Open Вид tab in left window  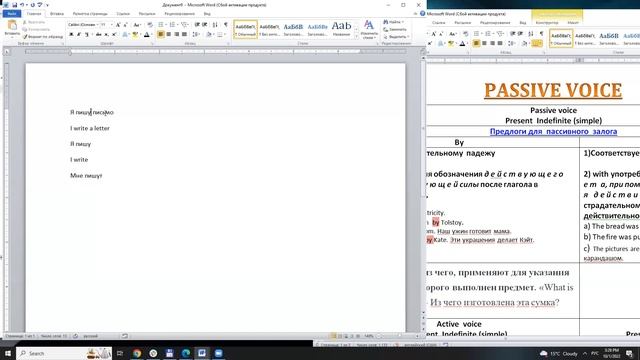(207, 13)
